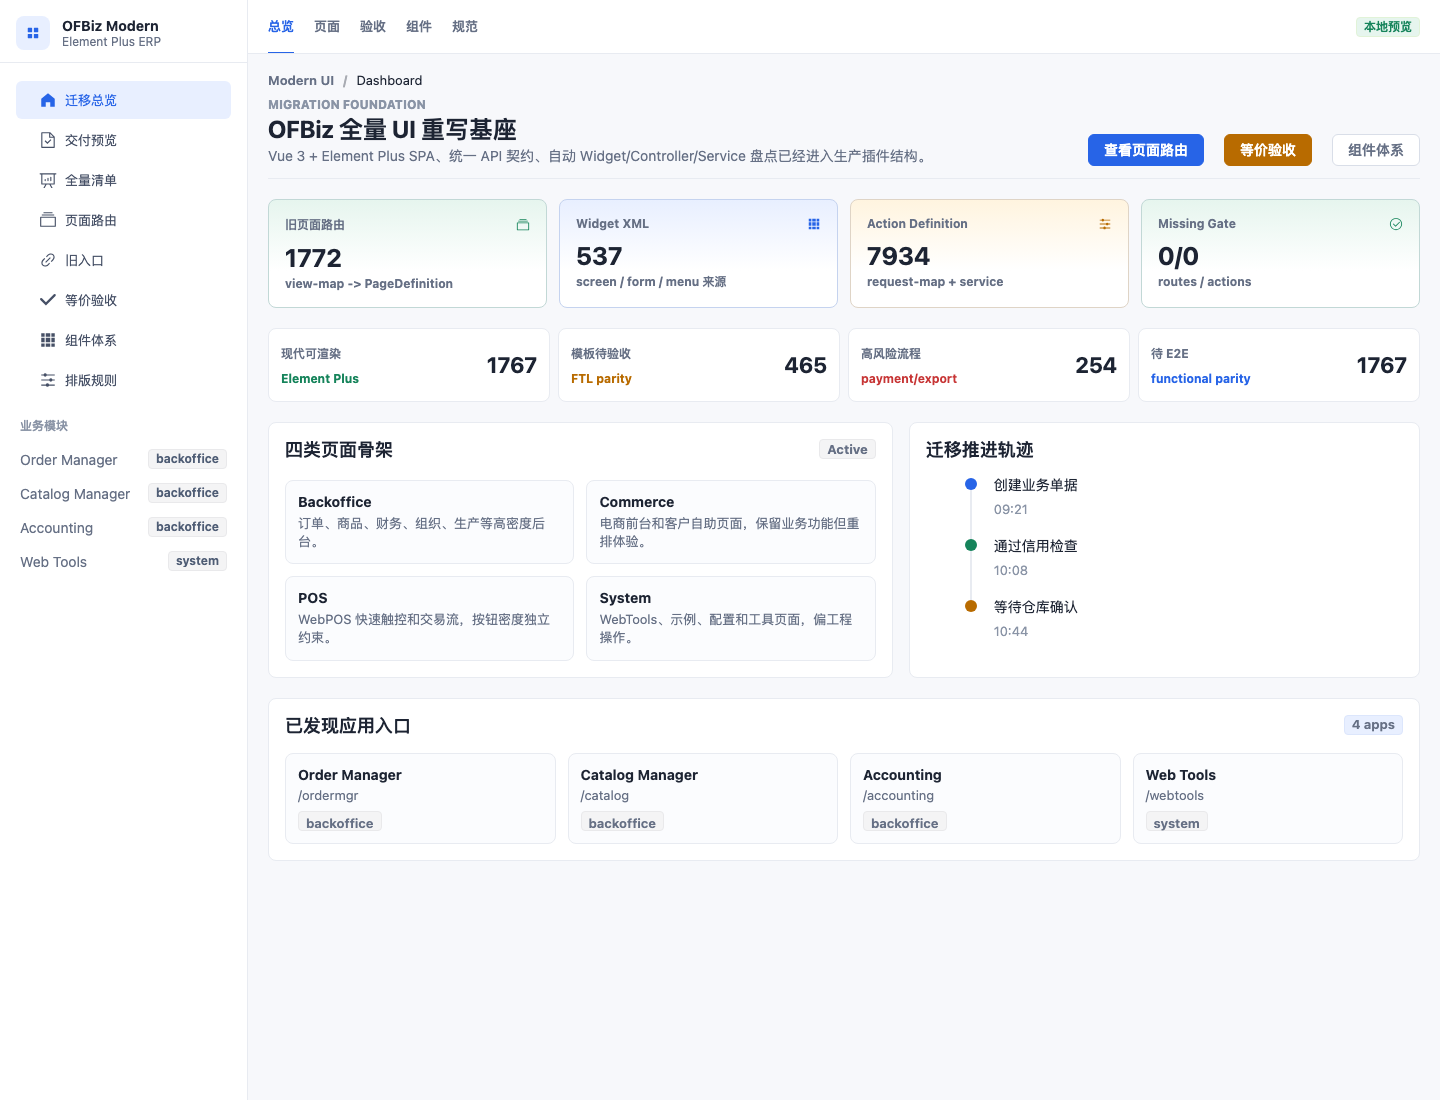This screenshot has height=1100, width=1440.
Task: Click the blue 创建业务单据 timeline dot
Action: [970, 484]
